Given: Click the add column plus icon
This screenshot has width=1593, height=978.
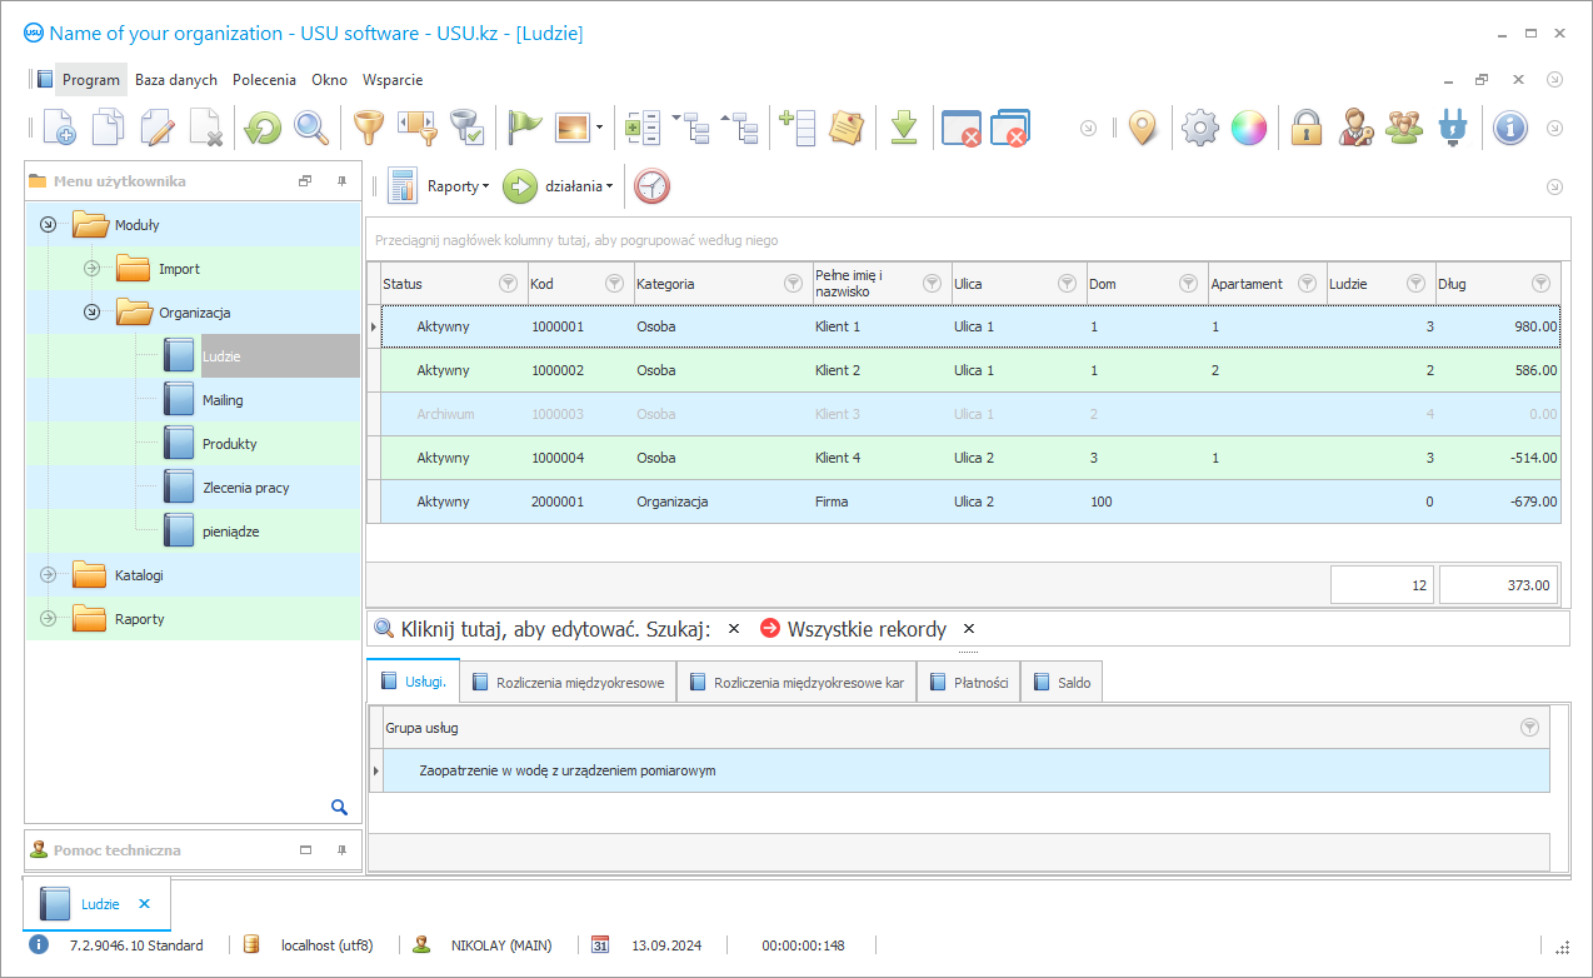Looking at the screenshot, I should 797,128.
